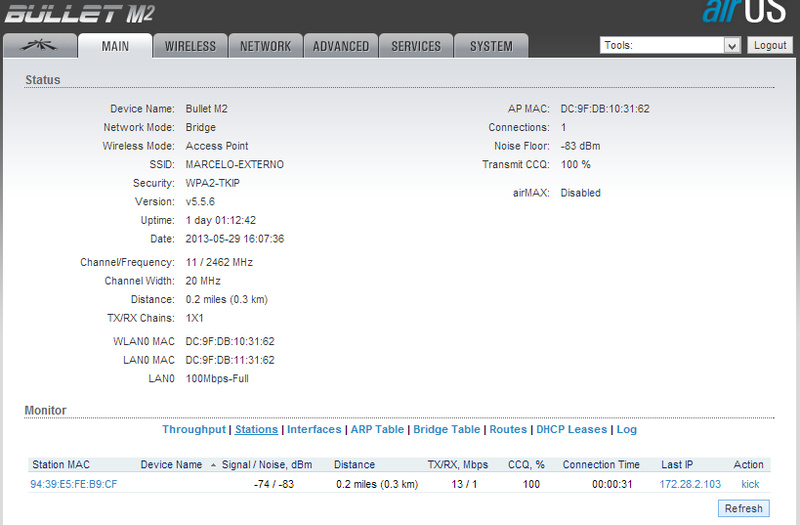
Task: Click the Status section heading
Action: (43, 80)
